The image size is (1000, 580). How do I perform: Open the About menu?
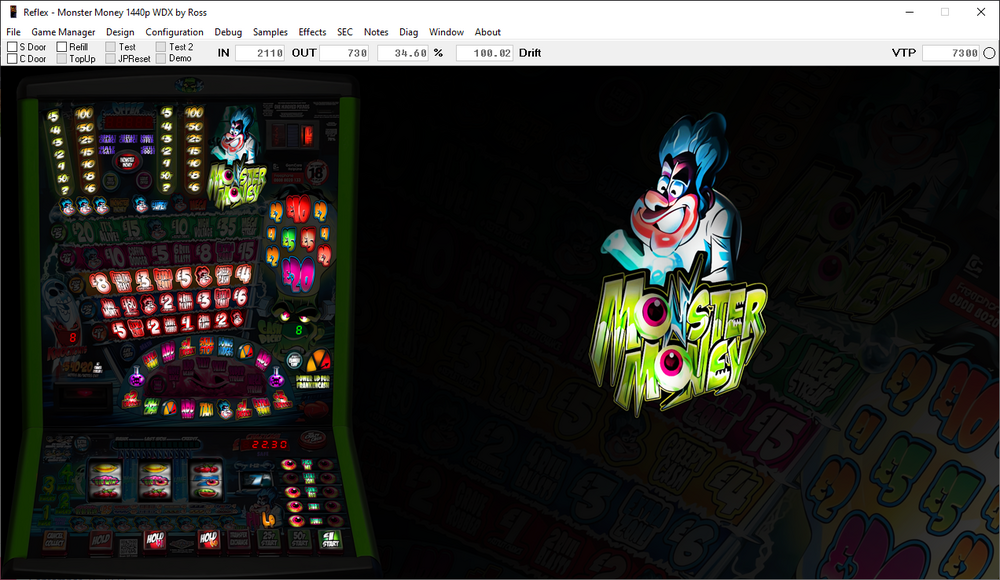coord(487,32)
